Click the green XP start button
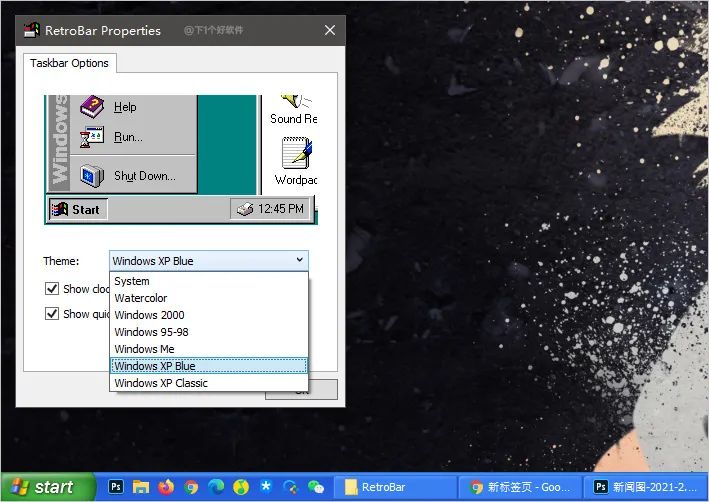709x502 pixels. click(x=46, y=487)
